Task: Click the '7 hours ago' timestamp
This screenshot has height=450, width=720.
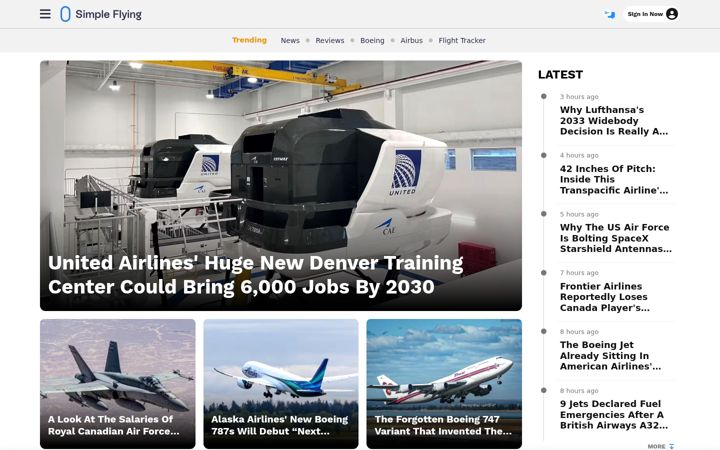Action: (x=579, y=273)
